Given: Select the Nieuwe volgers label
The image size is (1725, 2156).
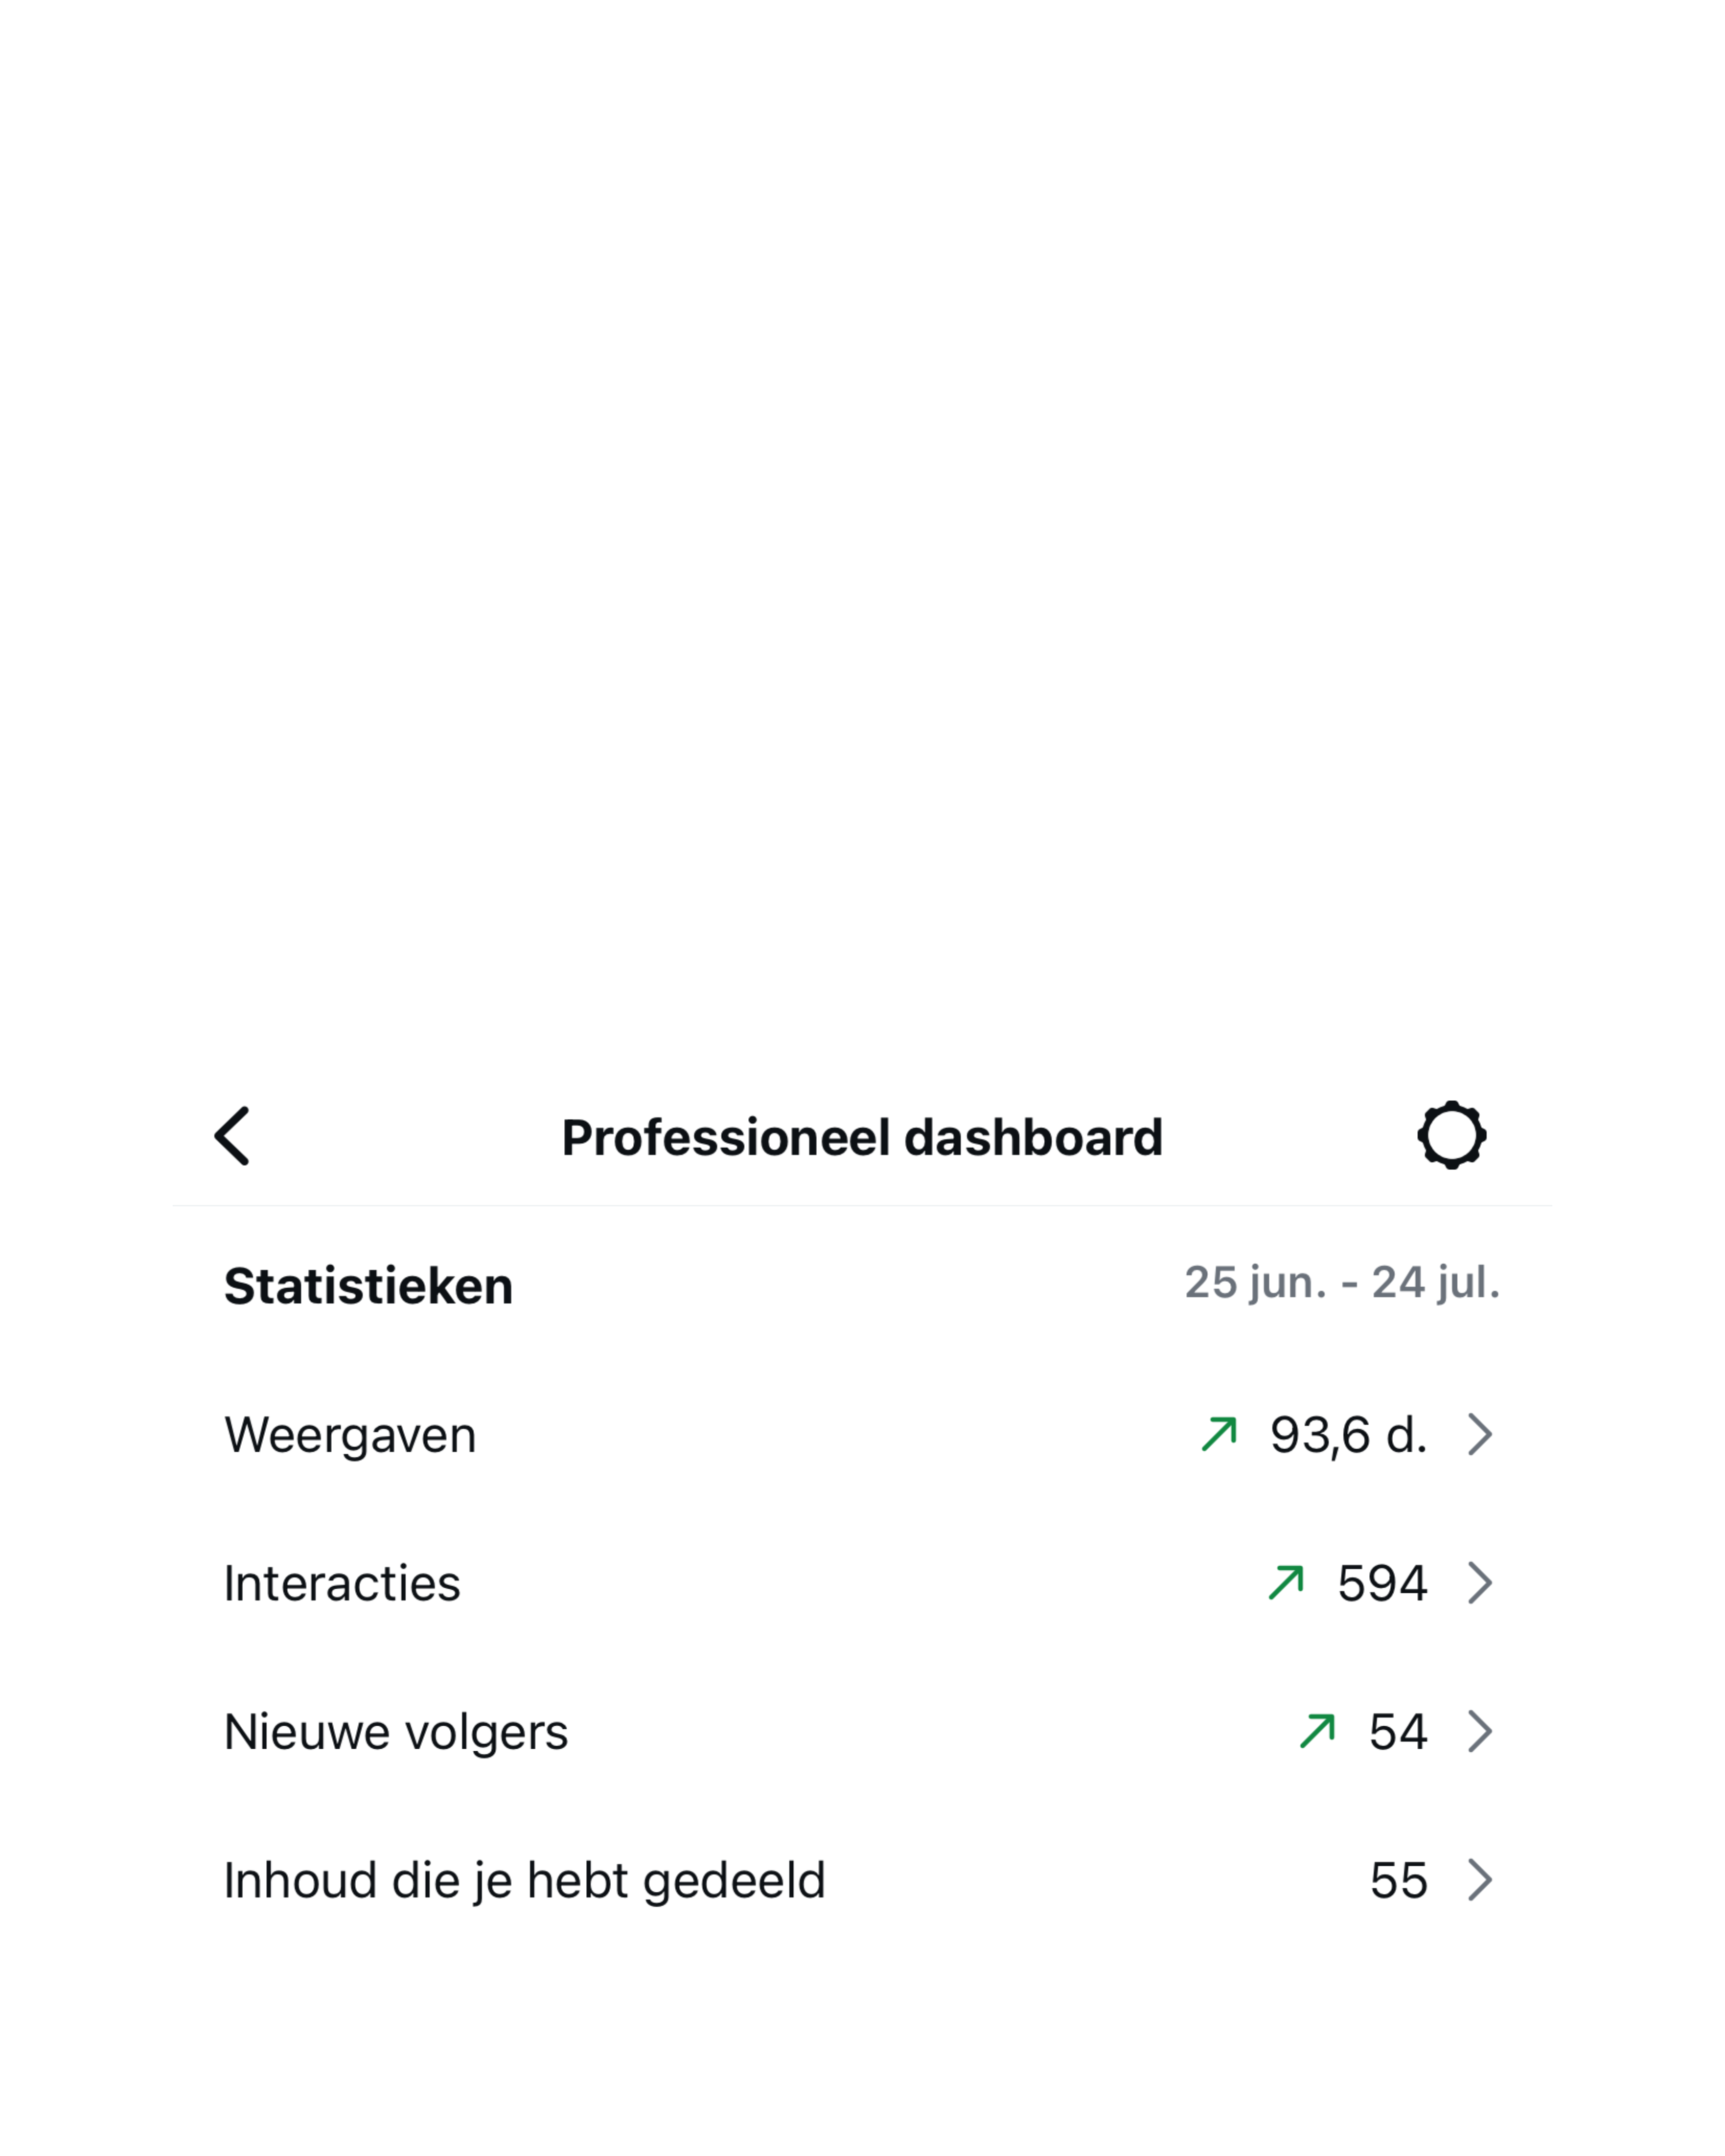Looking at the screenshot, I should pos(396,1732).
